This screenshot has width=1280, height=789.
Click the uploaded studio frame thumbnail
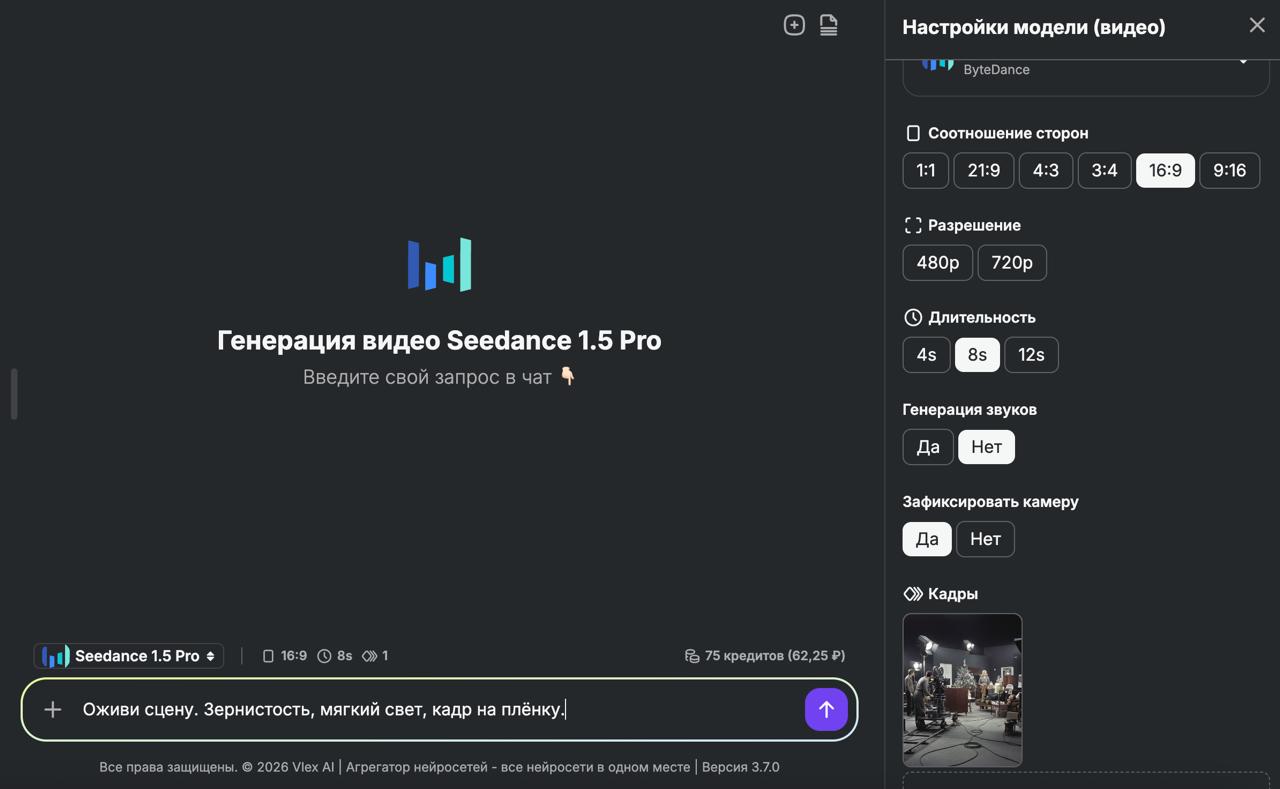(962, 690)
